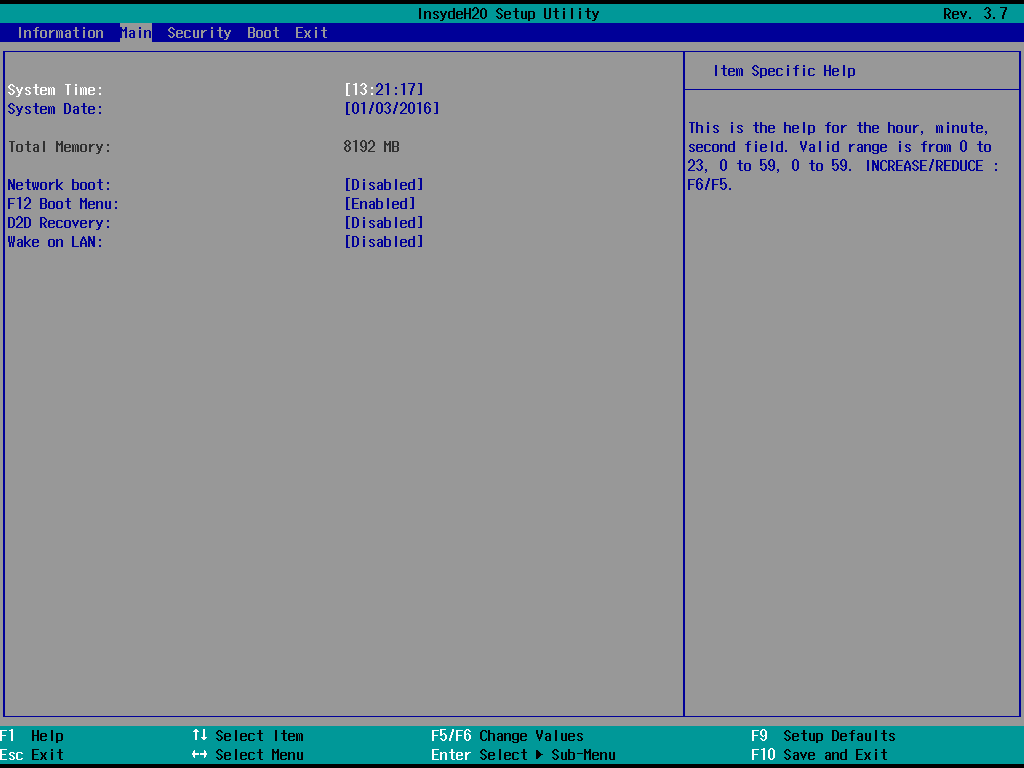The width and height of the screenshot is (1024, 768).
Task: Change the Wake on LAN [Disabled] setting
Action: 384,242
